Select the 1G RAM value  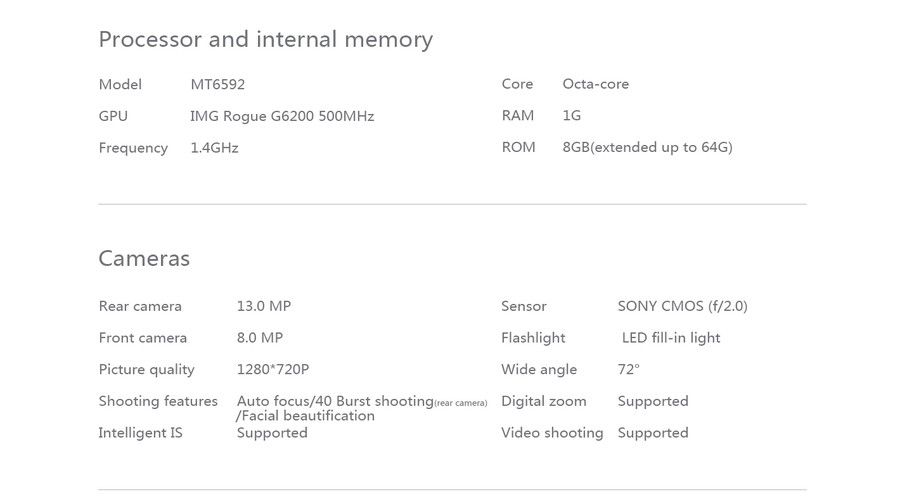coord(571,115)
